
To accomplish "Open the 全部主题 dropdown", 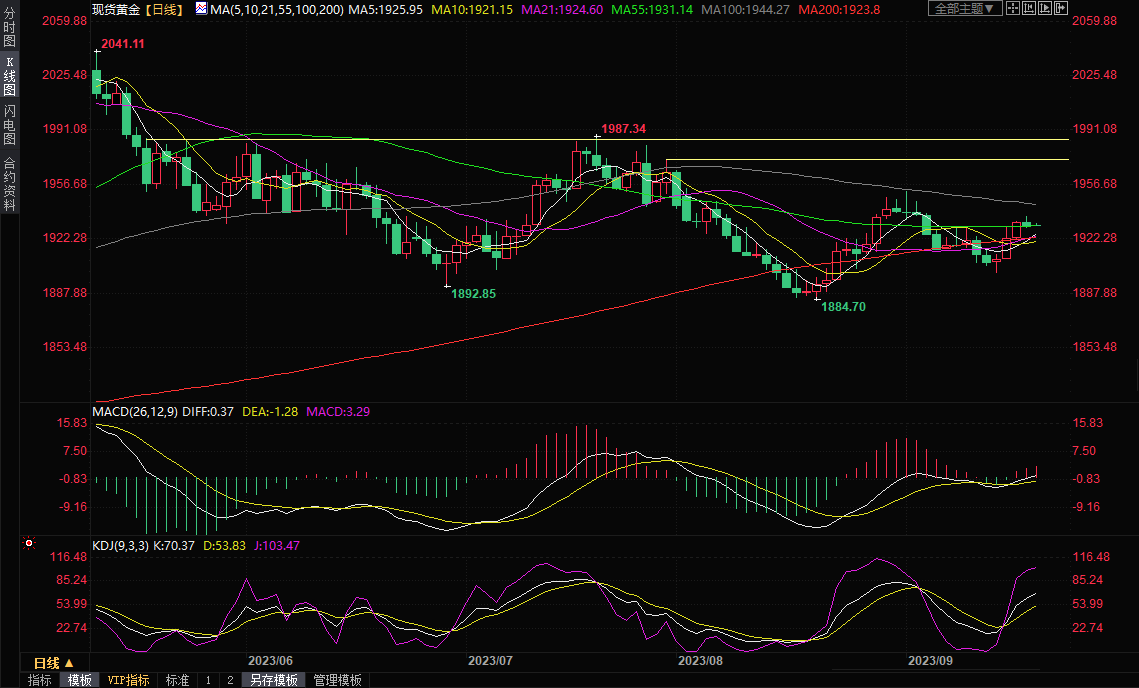I will (x=964, y=9).
